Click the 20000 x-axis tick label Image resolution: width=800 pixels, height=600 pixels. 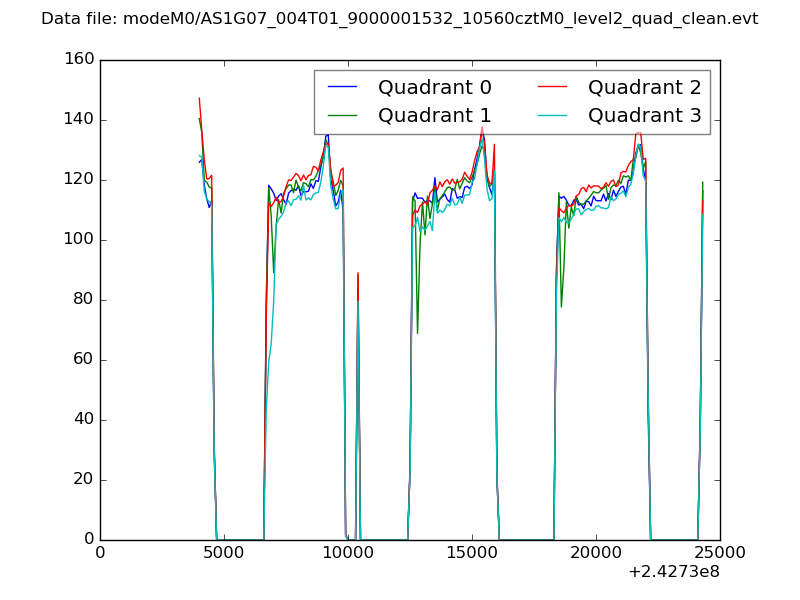(x=596, y=553)
